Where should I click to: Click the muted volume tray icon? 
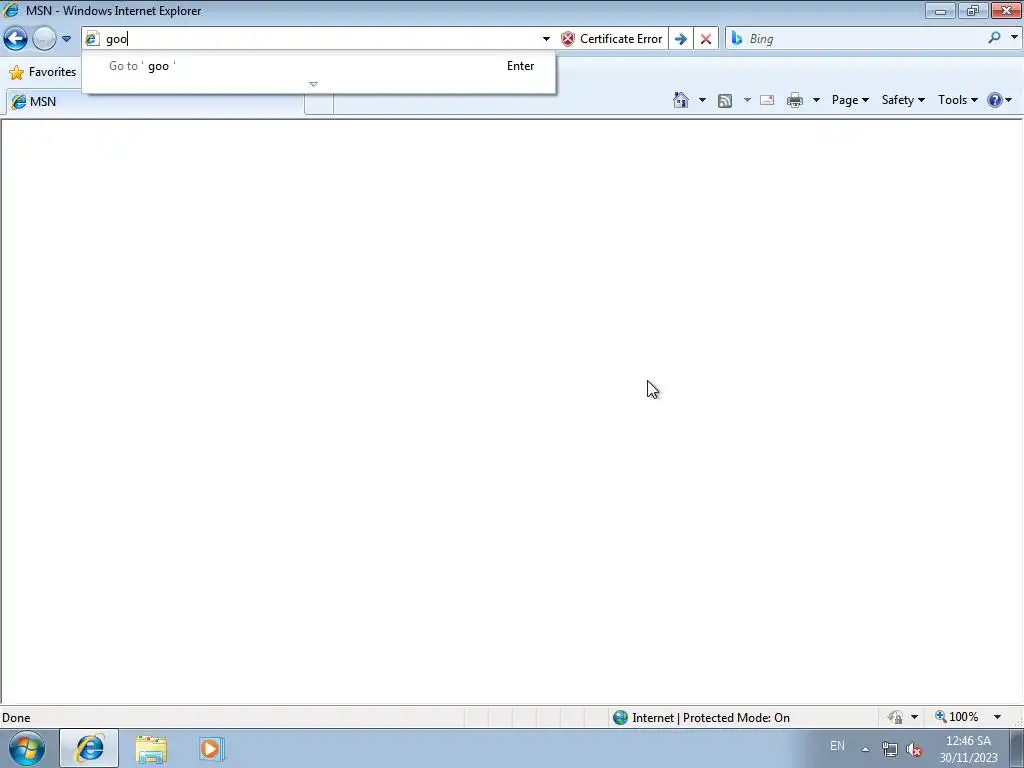point(915,749)
